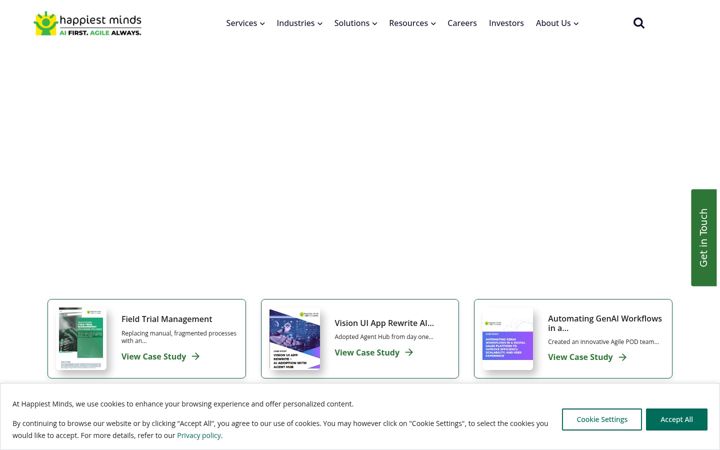Expand the Industries dropdown chevron
This screenshot has height=450, width=720.
tap(320, 24)
